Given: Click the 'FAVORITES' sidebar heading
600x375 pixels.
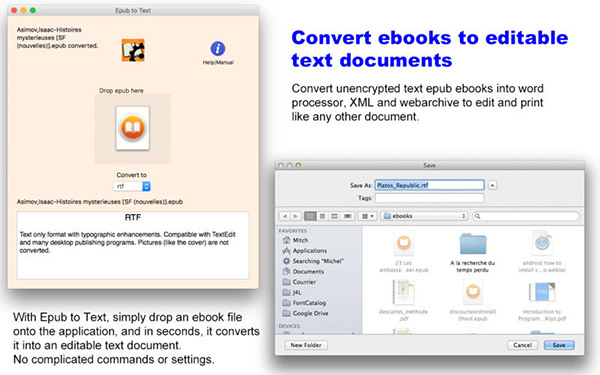Looking at the screenshot, I should point(293,231).
